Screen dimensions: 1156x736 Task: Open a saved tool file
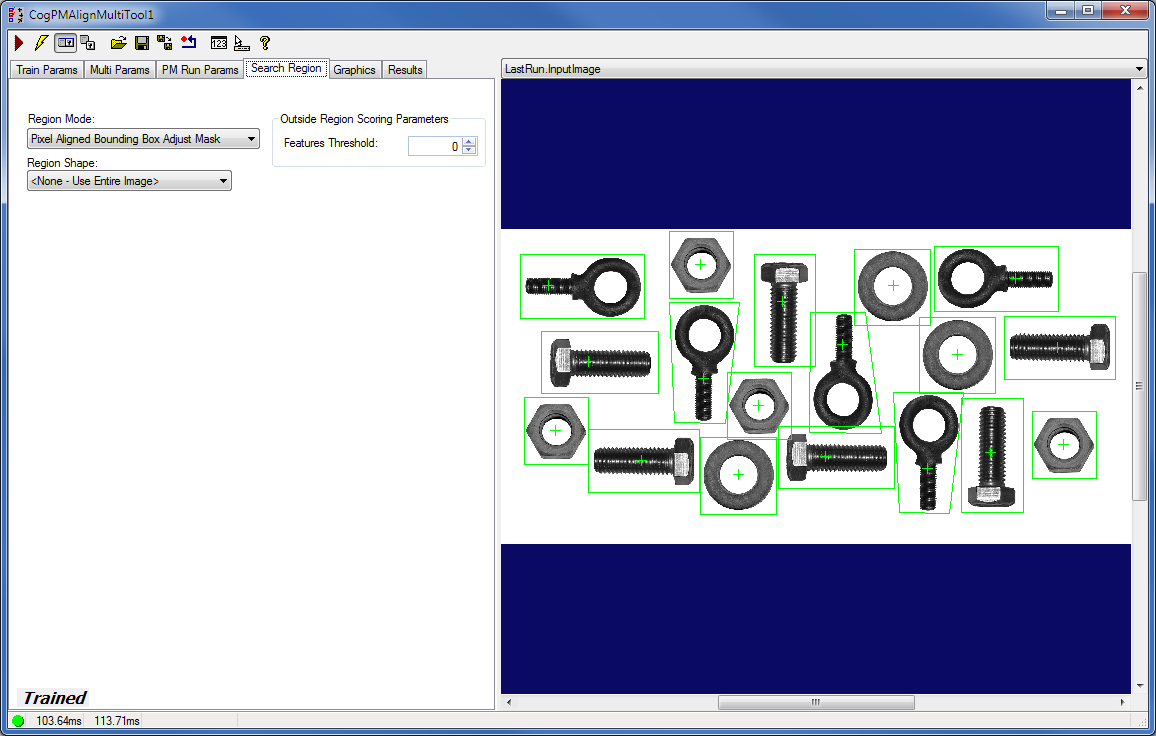[x=118, y=43]
